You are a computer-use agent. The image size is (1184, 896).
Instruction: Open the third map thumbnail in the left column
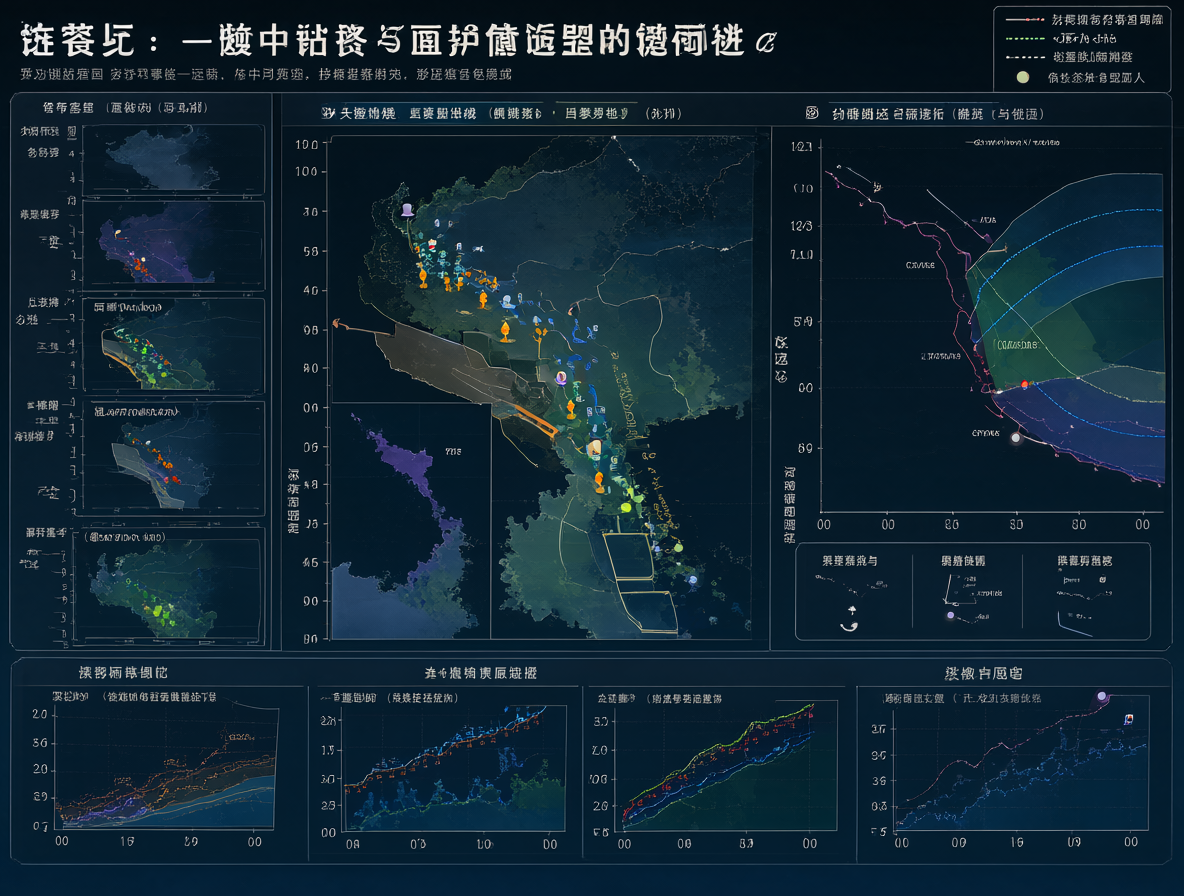(x=174, y=345)
